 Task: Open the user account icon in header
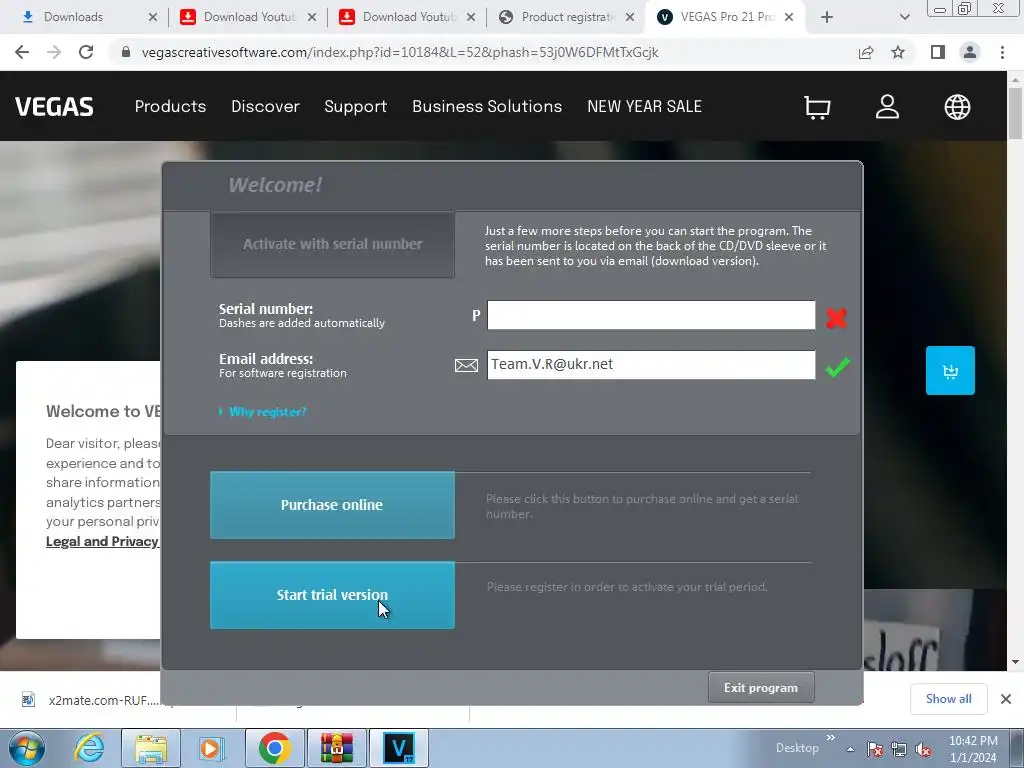[x=888, y=106]
